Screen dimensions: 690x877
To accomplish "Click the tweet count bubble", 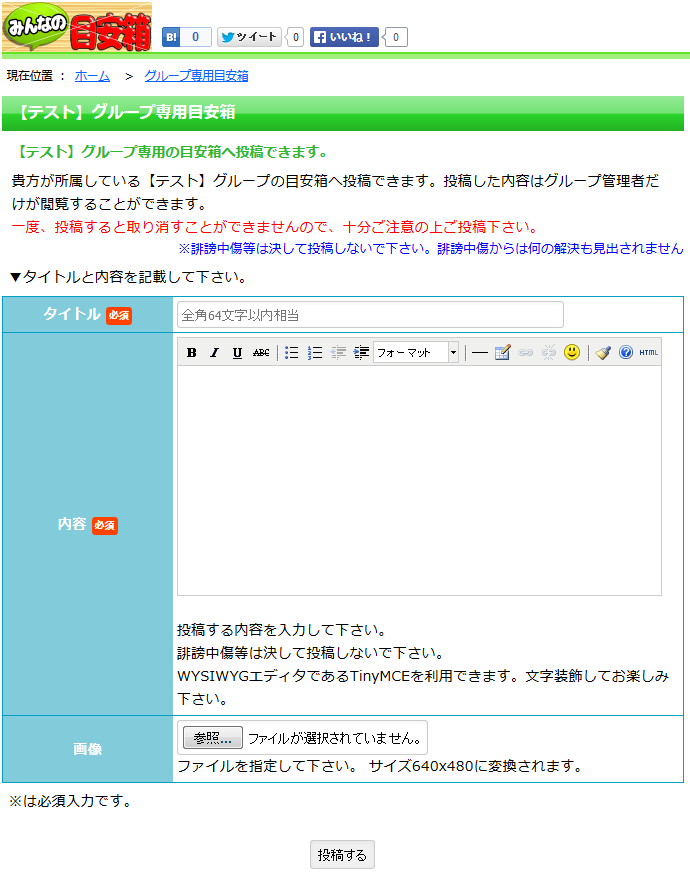I will (x=295, y=37).
